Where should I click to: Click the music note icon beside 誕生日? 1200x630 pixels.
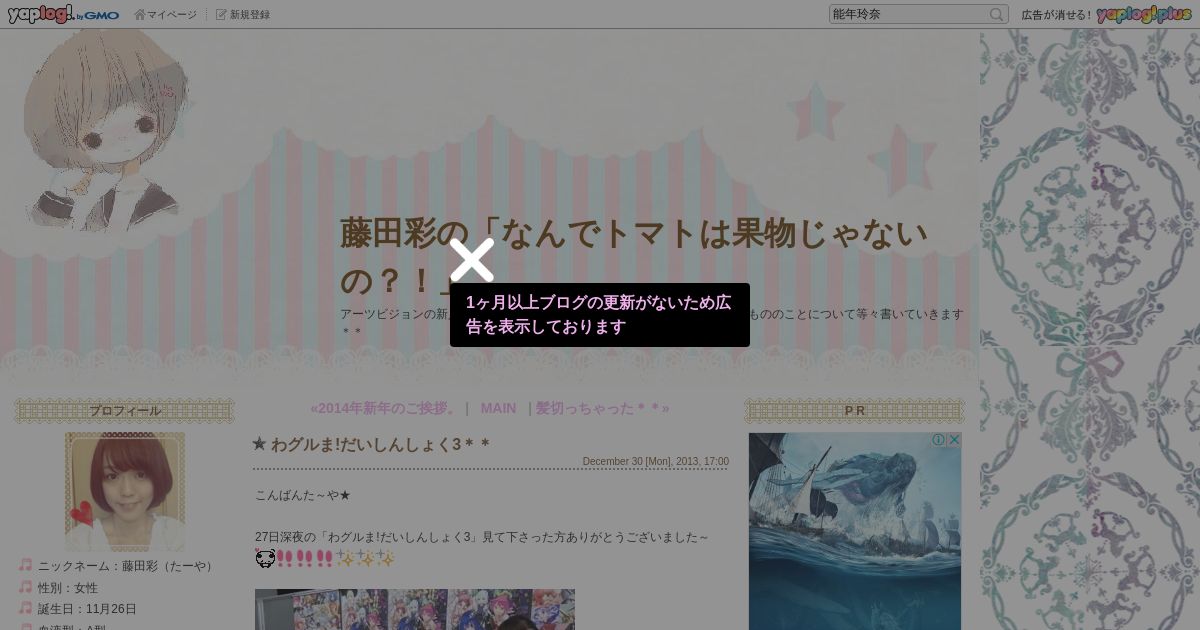(x=26, y=608)
